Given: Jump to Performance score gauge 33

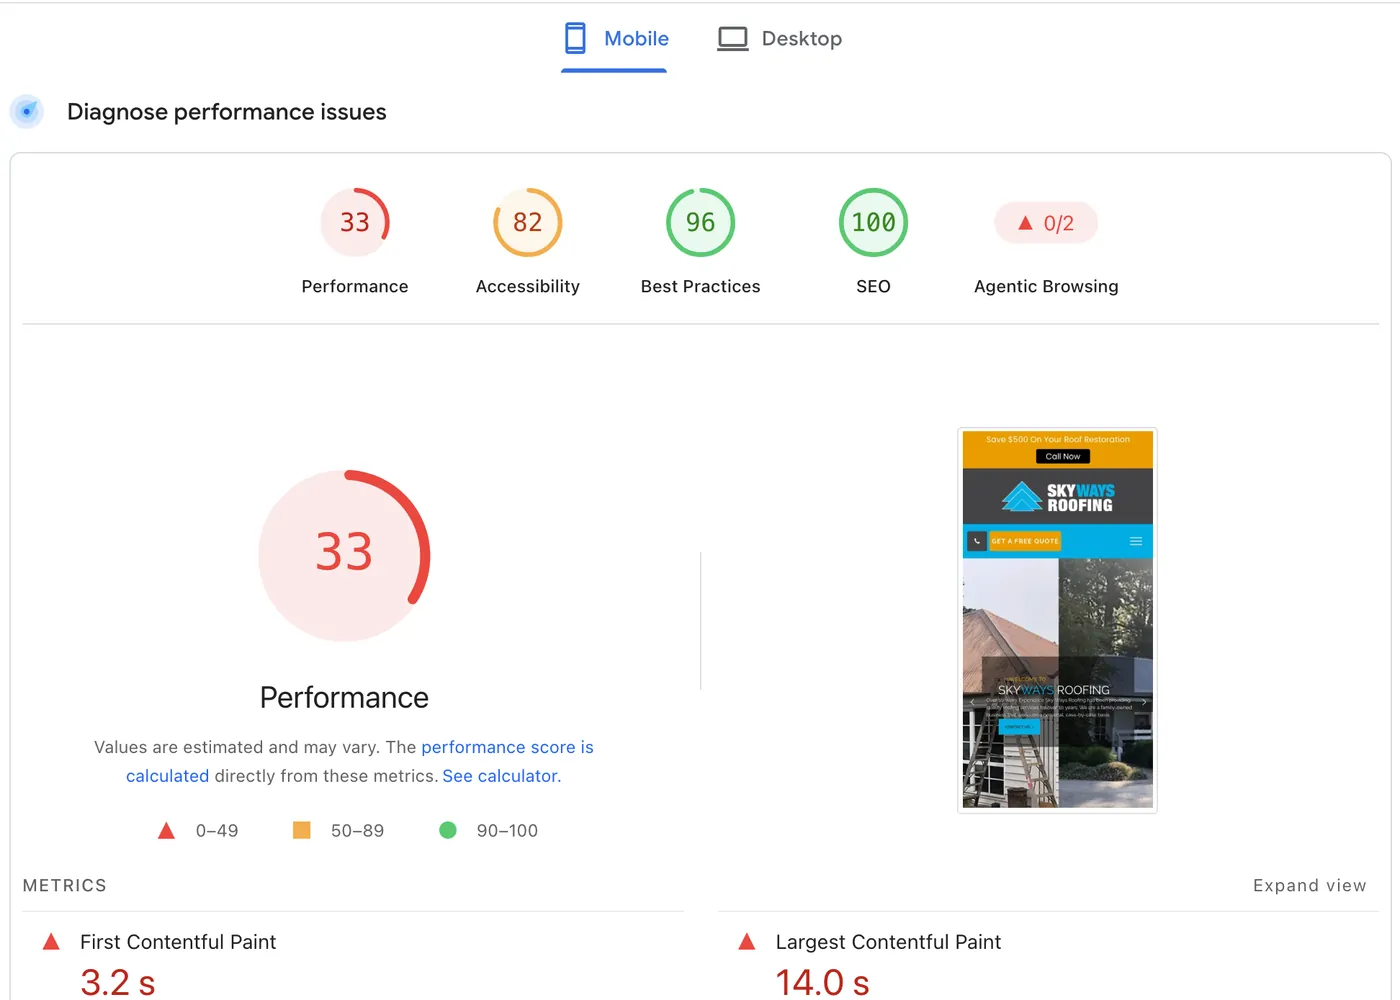Looking at the screenshot, I should click(355, 222).
